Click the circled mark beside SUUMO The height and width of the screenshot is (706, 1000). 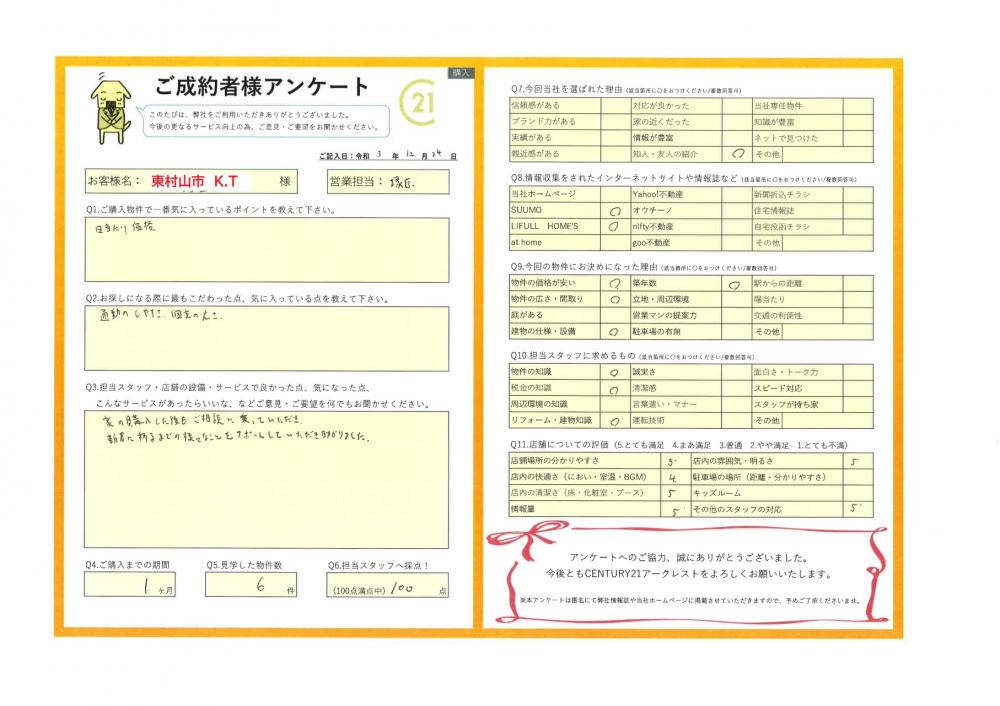(614, 212)
